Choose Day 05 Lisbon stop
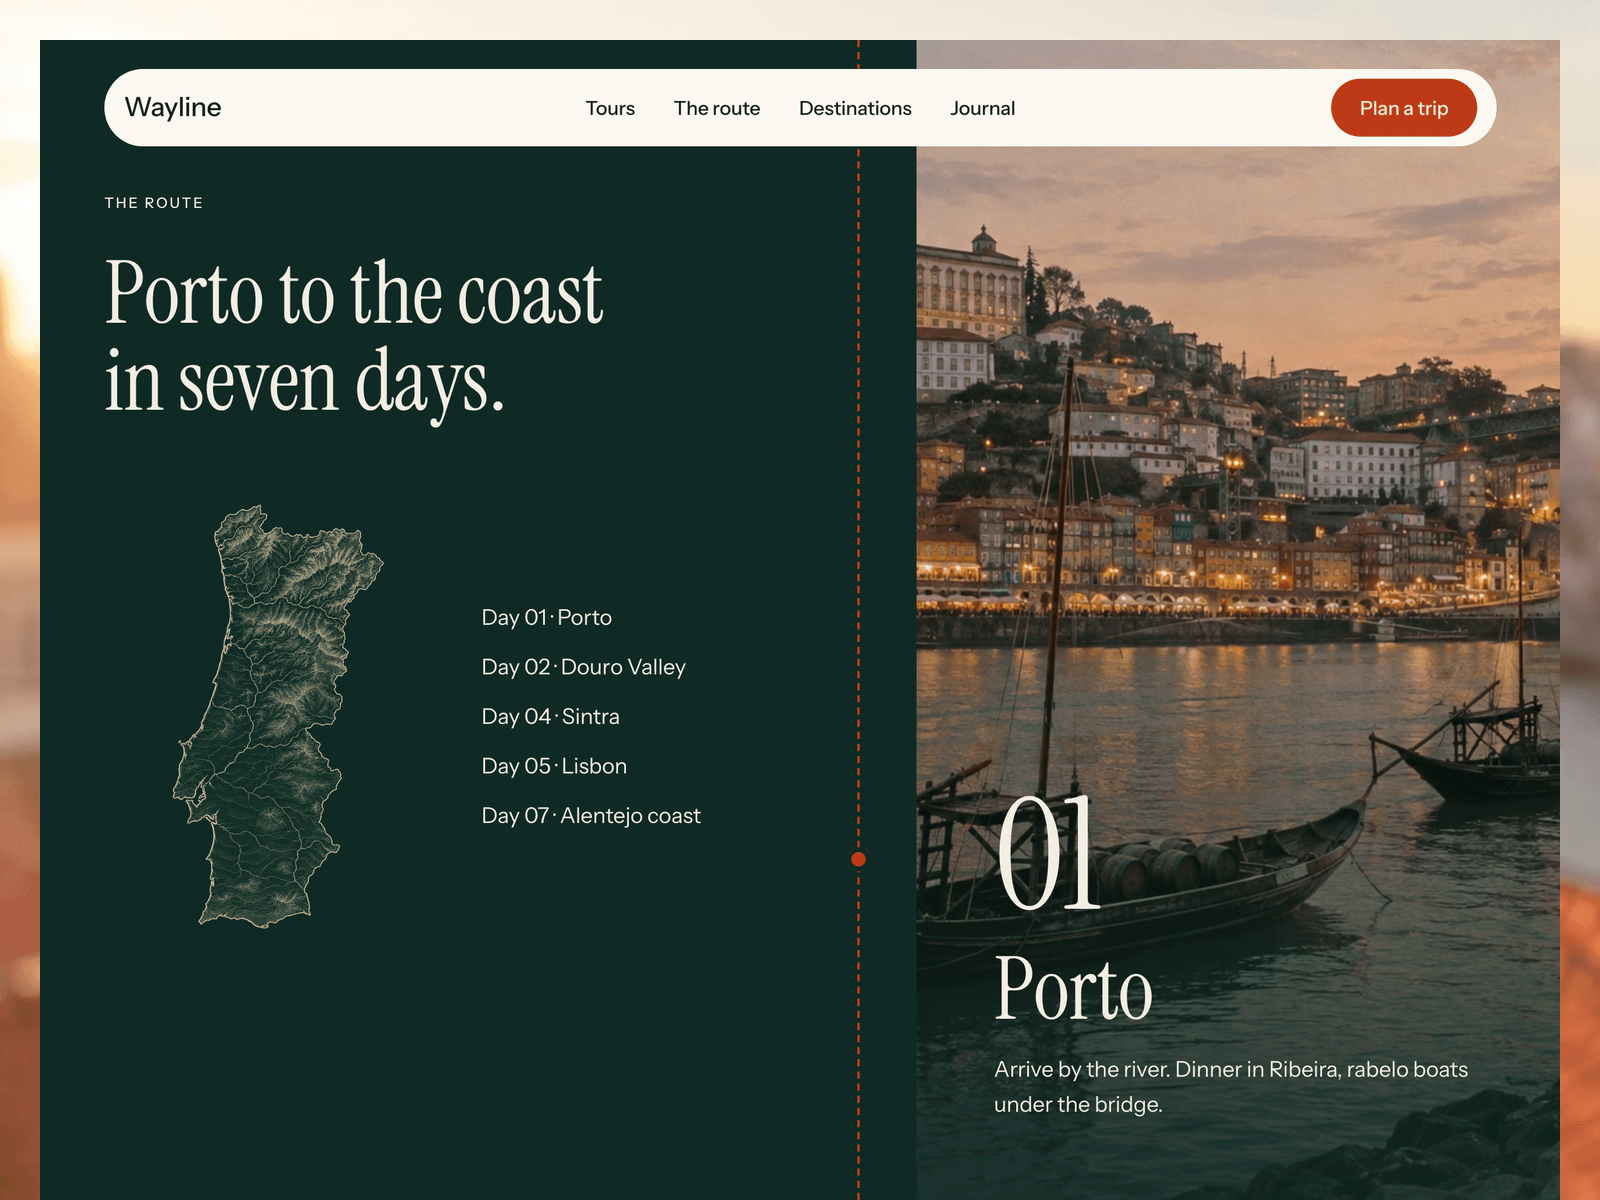The height and width of the screenshot is (1200, 1600). point(555,766)
